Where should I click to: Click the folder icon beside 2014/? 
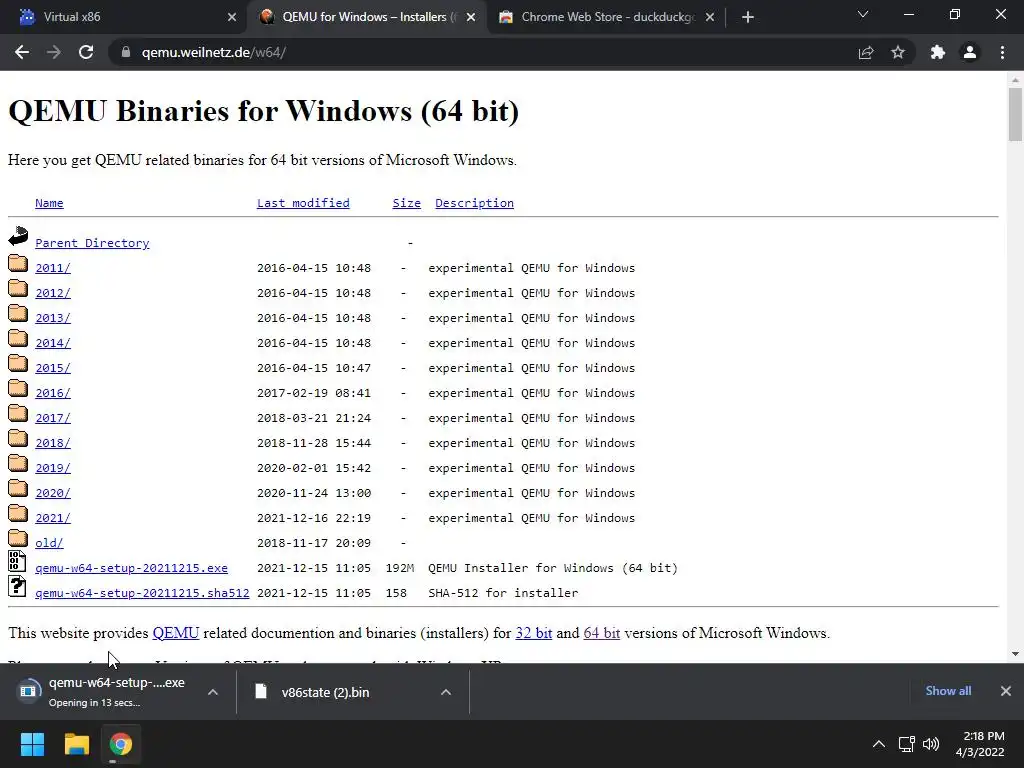[18, 338]
